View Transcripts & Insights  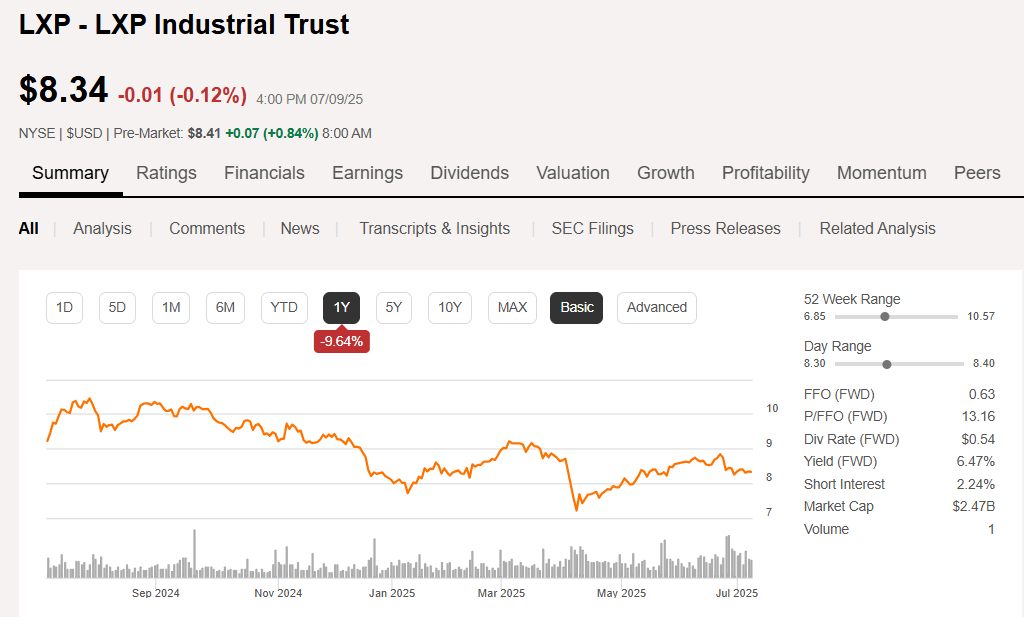click(x=435, y=228)
